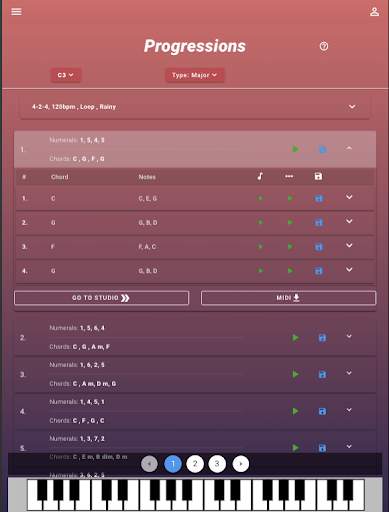Click the leftmost black piano key
Viewport: 389px width, 512px height.
tap(42, 490)
